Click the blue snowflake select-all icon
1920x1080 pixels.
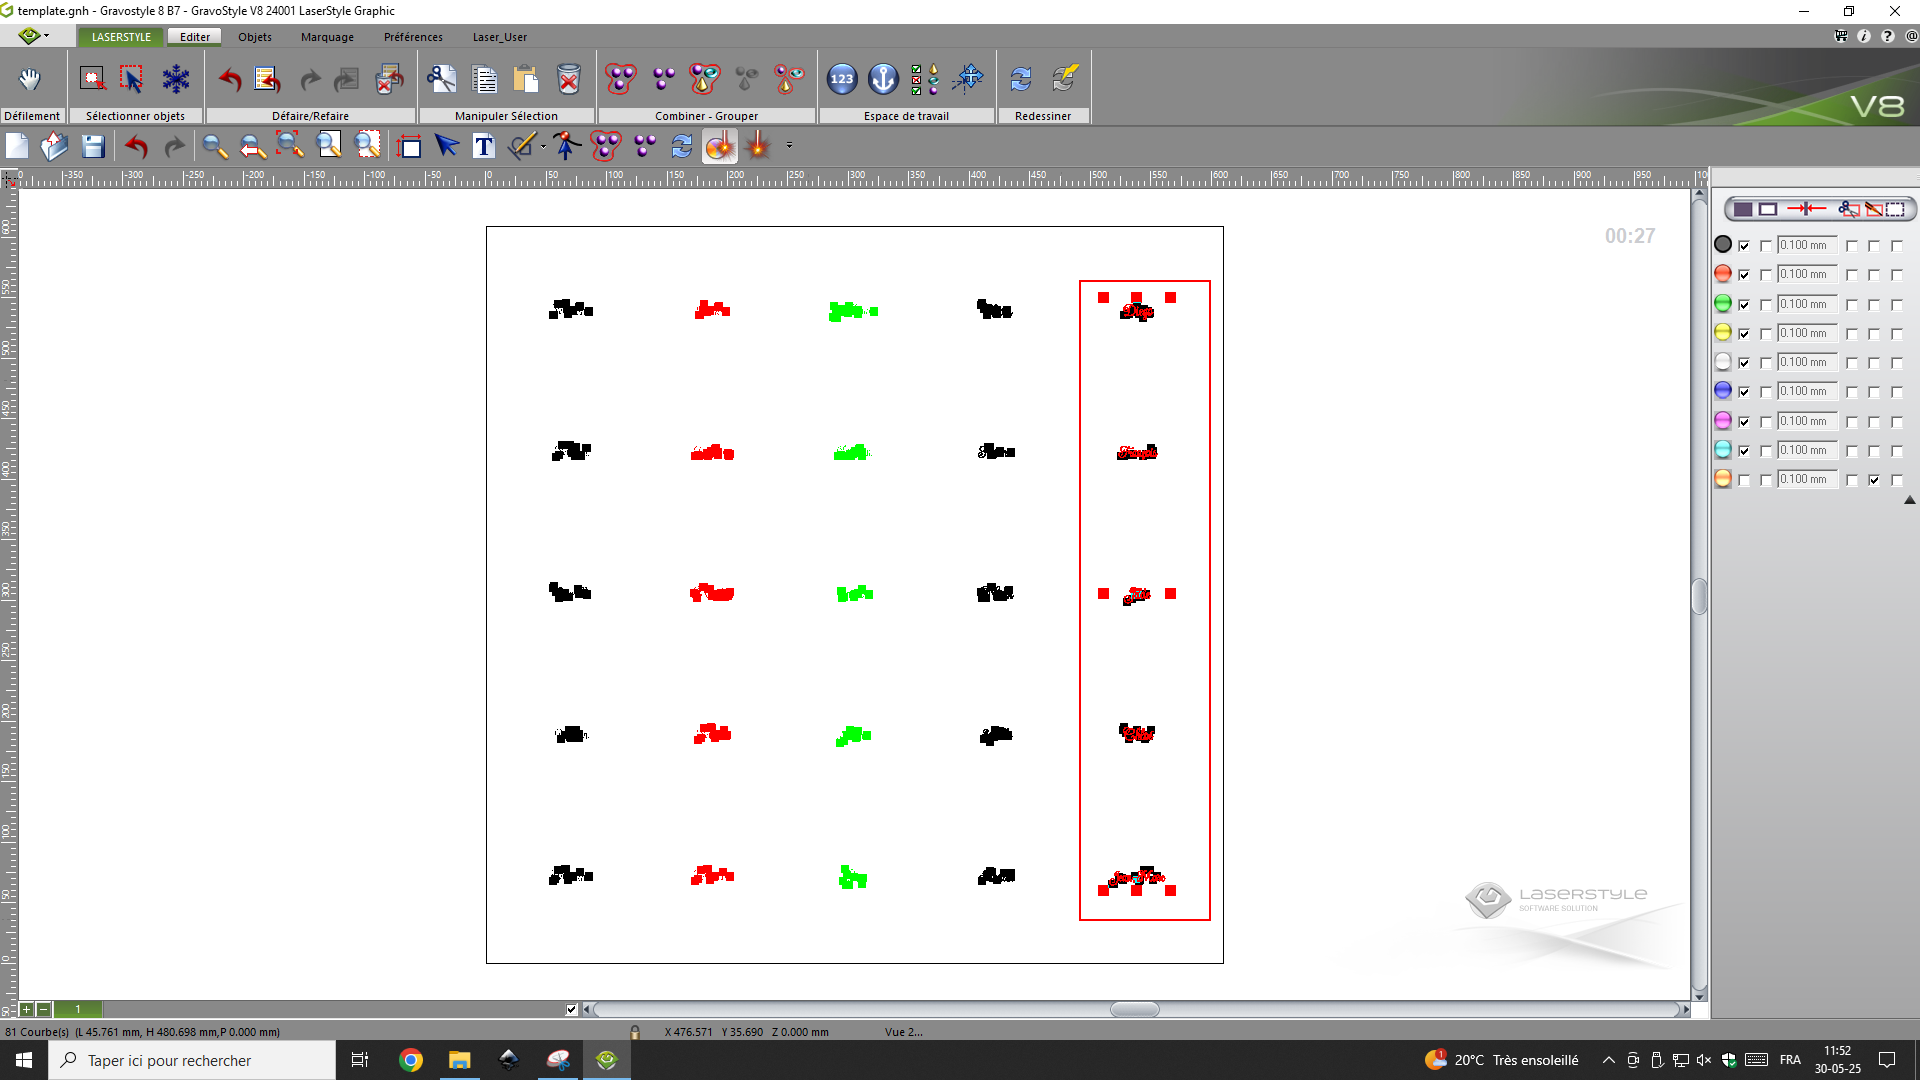pyautogui.click(x=176, y=80)
